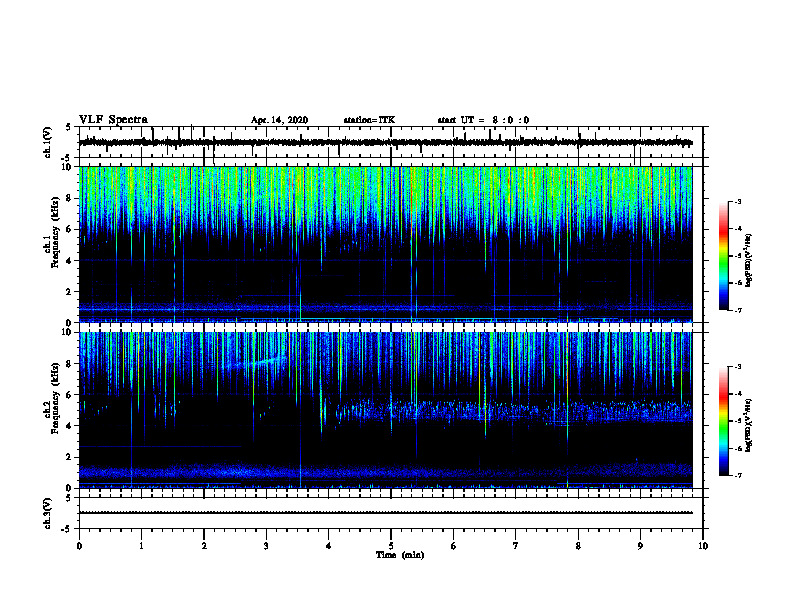Click the "2" kHz tick of ch.1 spectrogram

click(70, 292)
